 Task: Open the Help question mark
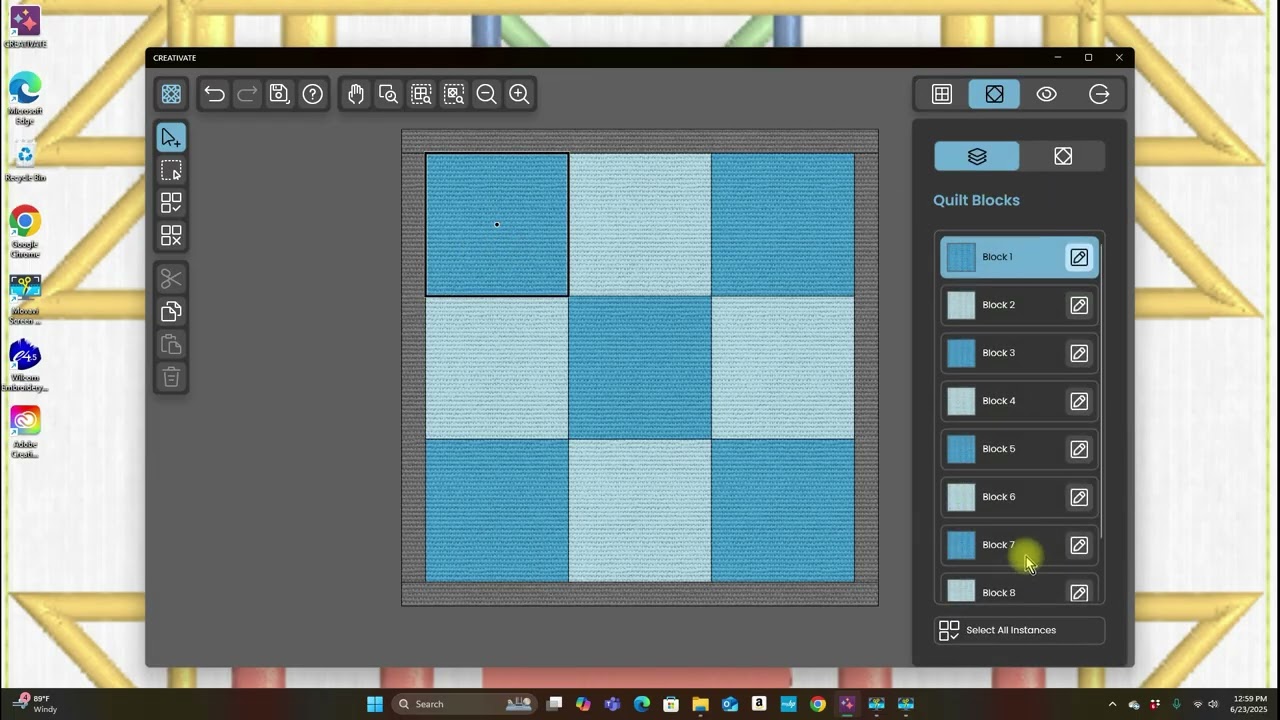(x=313, y=94)
